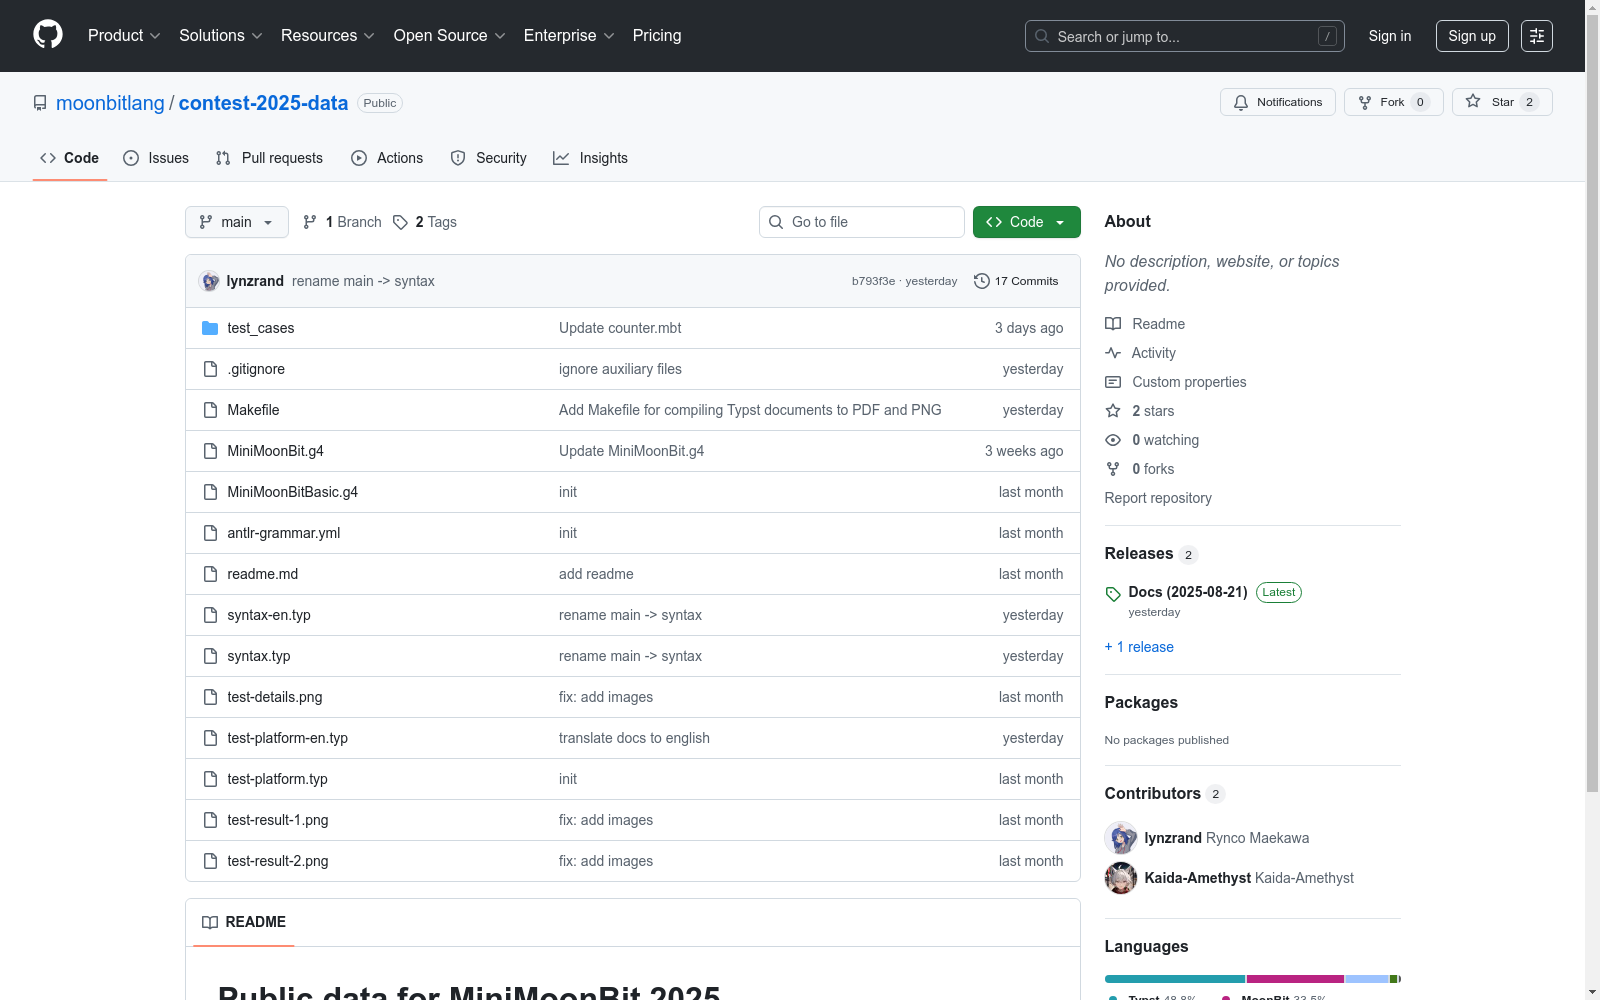Open the test-platform.typ file
Image resolution: width=1600 pixels, height=1000 pixels.
[x=277, y=779]
